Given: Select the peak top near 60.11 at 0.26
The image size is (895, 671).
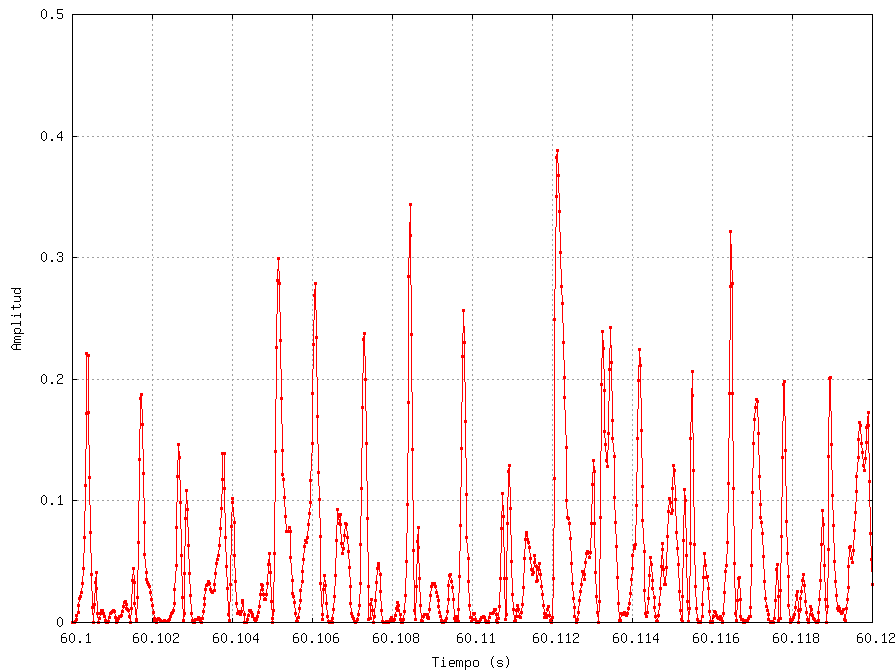Looking at the screenshot, I should [463, 311].
